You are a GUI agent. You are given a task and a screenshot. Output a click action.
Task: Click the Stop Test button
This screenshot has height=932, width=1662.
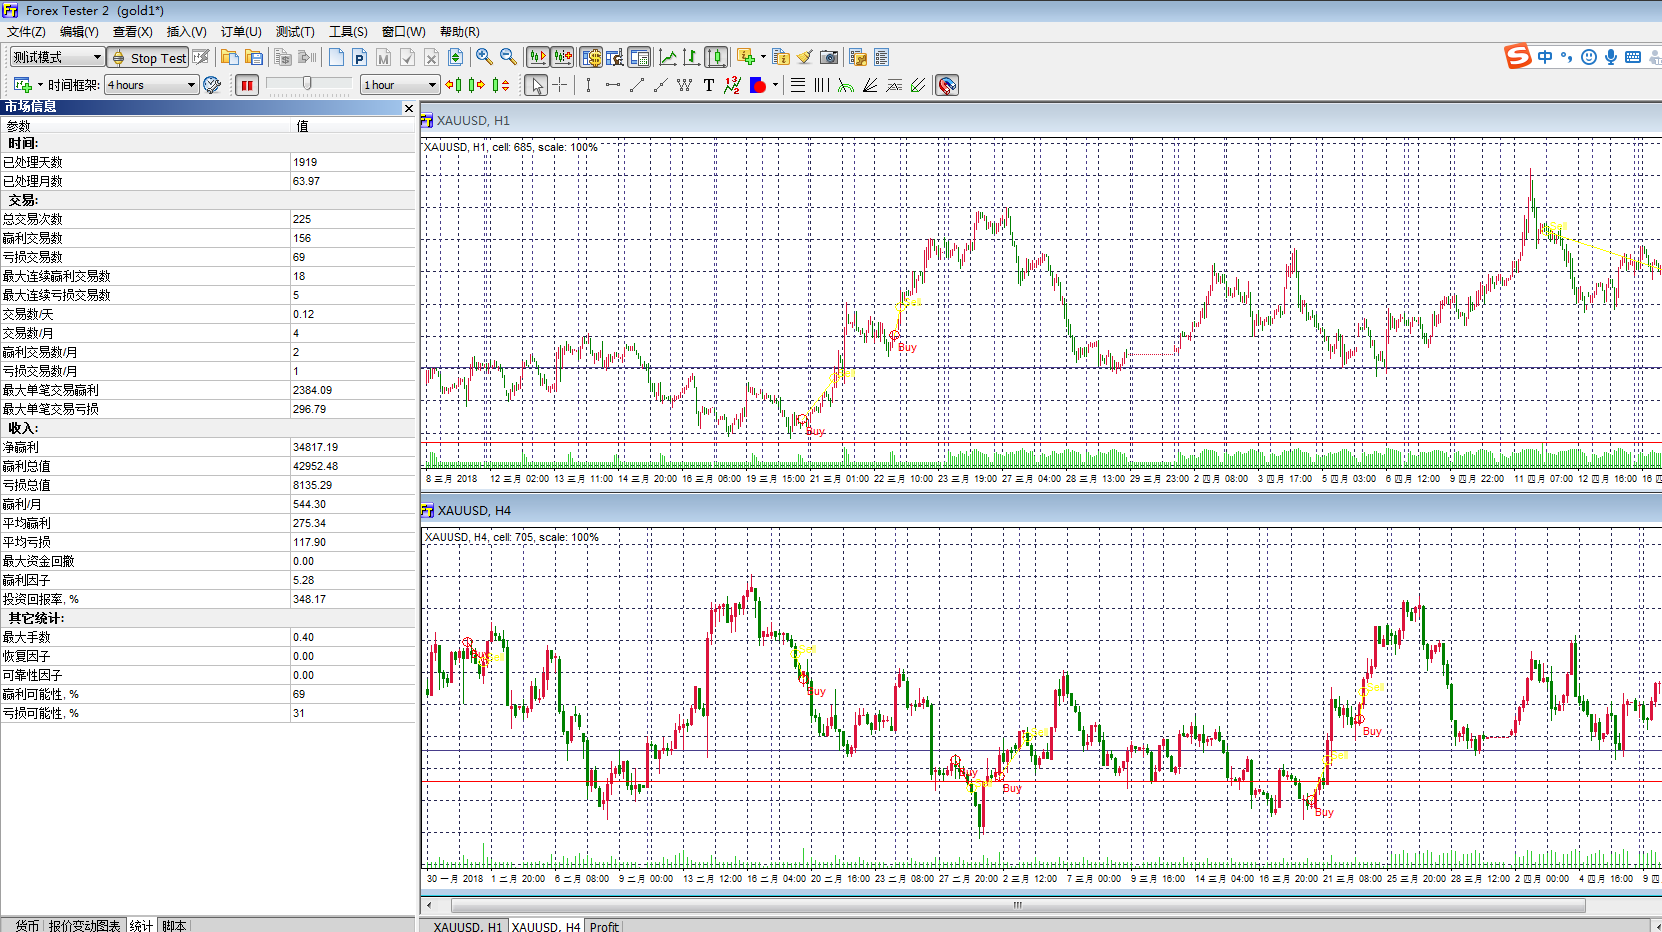[148, 58]
